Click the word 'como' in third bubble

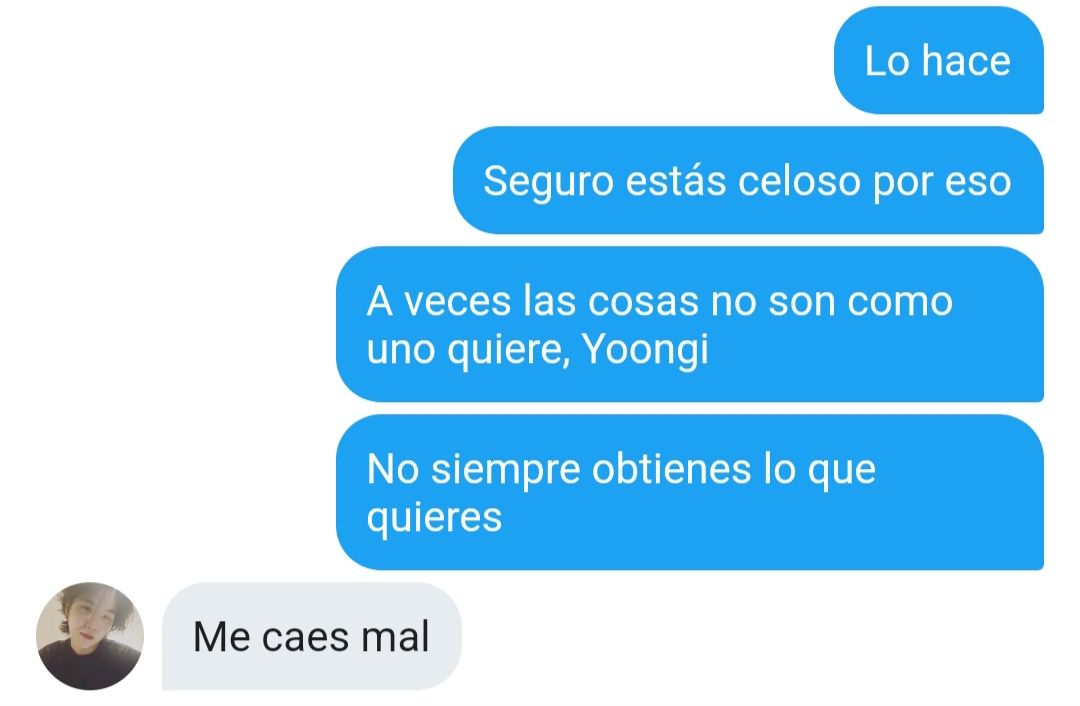(900, 303)
